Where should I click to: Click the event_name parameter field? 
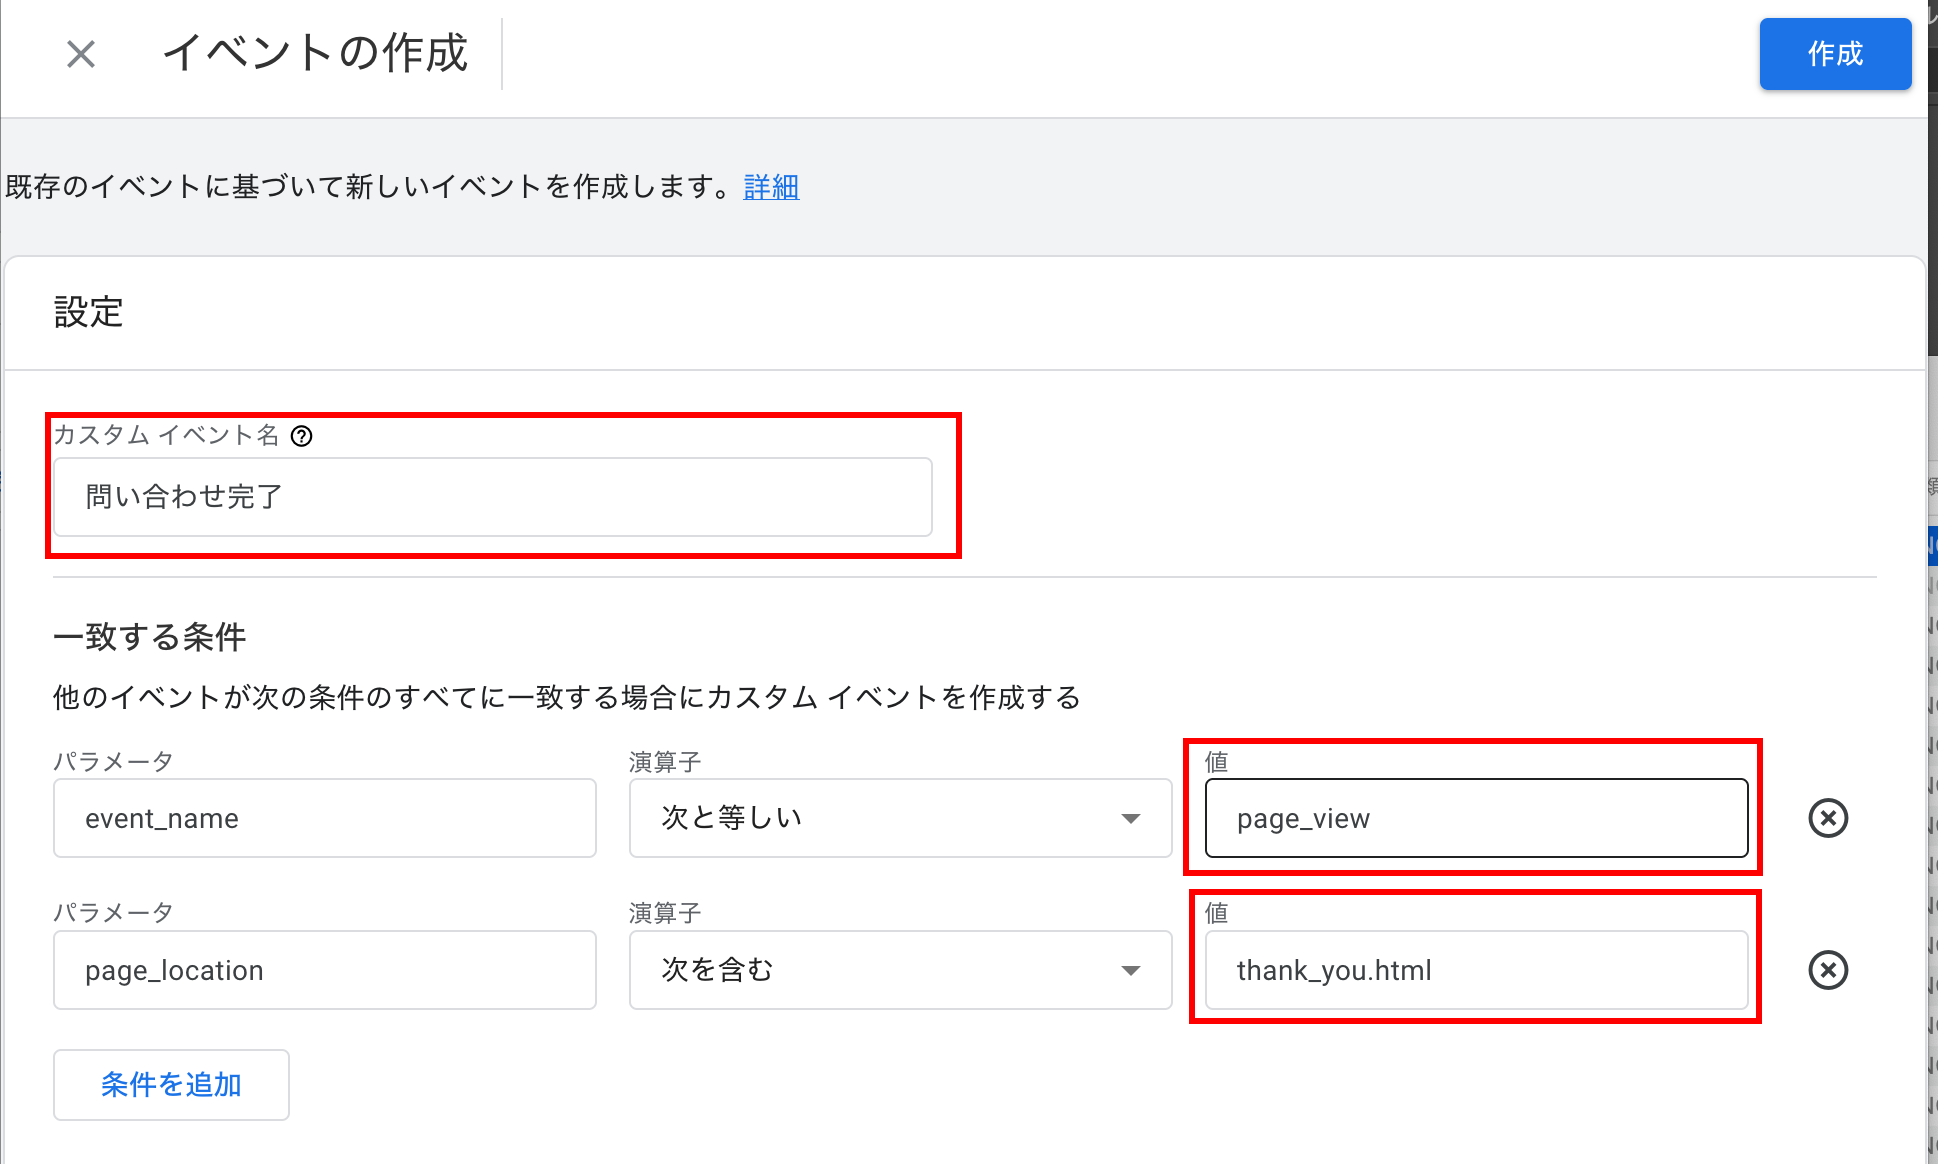coord(325,818)
